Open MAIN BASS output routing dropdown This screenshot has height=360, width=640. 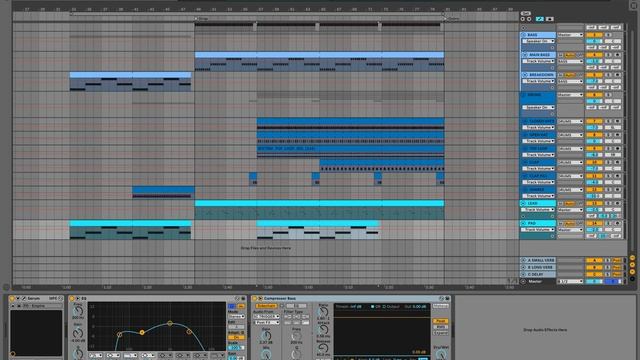[570, 61]
